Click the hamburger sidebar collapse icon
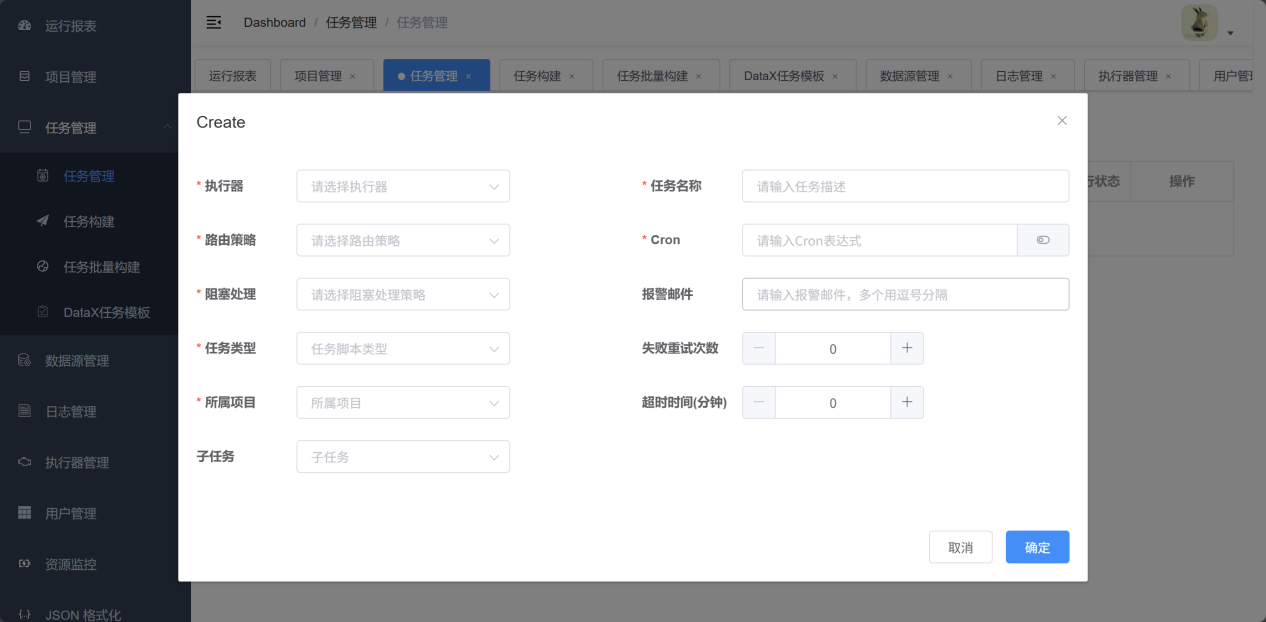 coord(213,22)
